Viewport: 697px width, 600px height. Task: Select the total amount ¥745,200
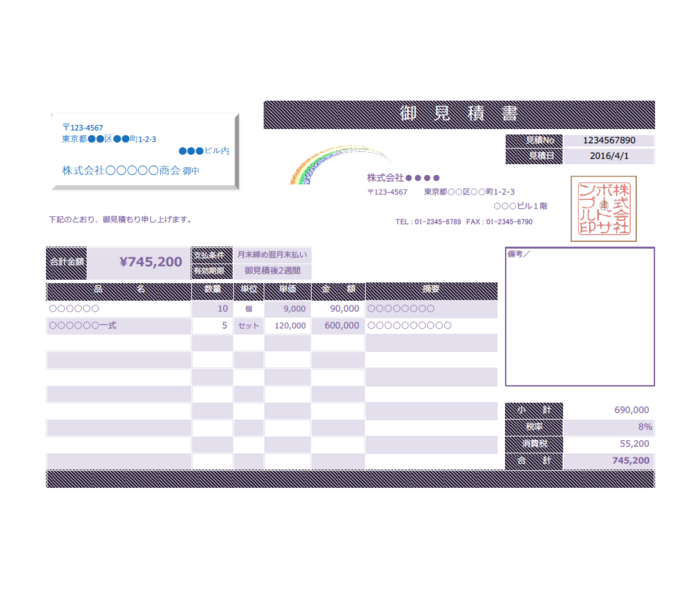151,262
